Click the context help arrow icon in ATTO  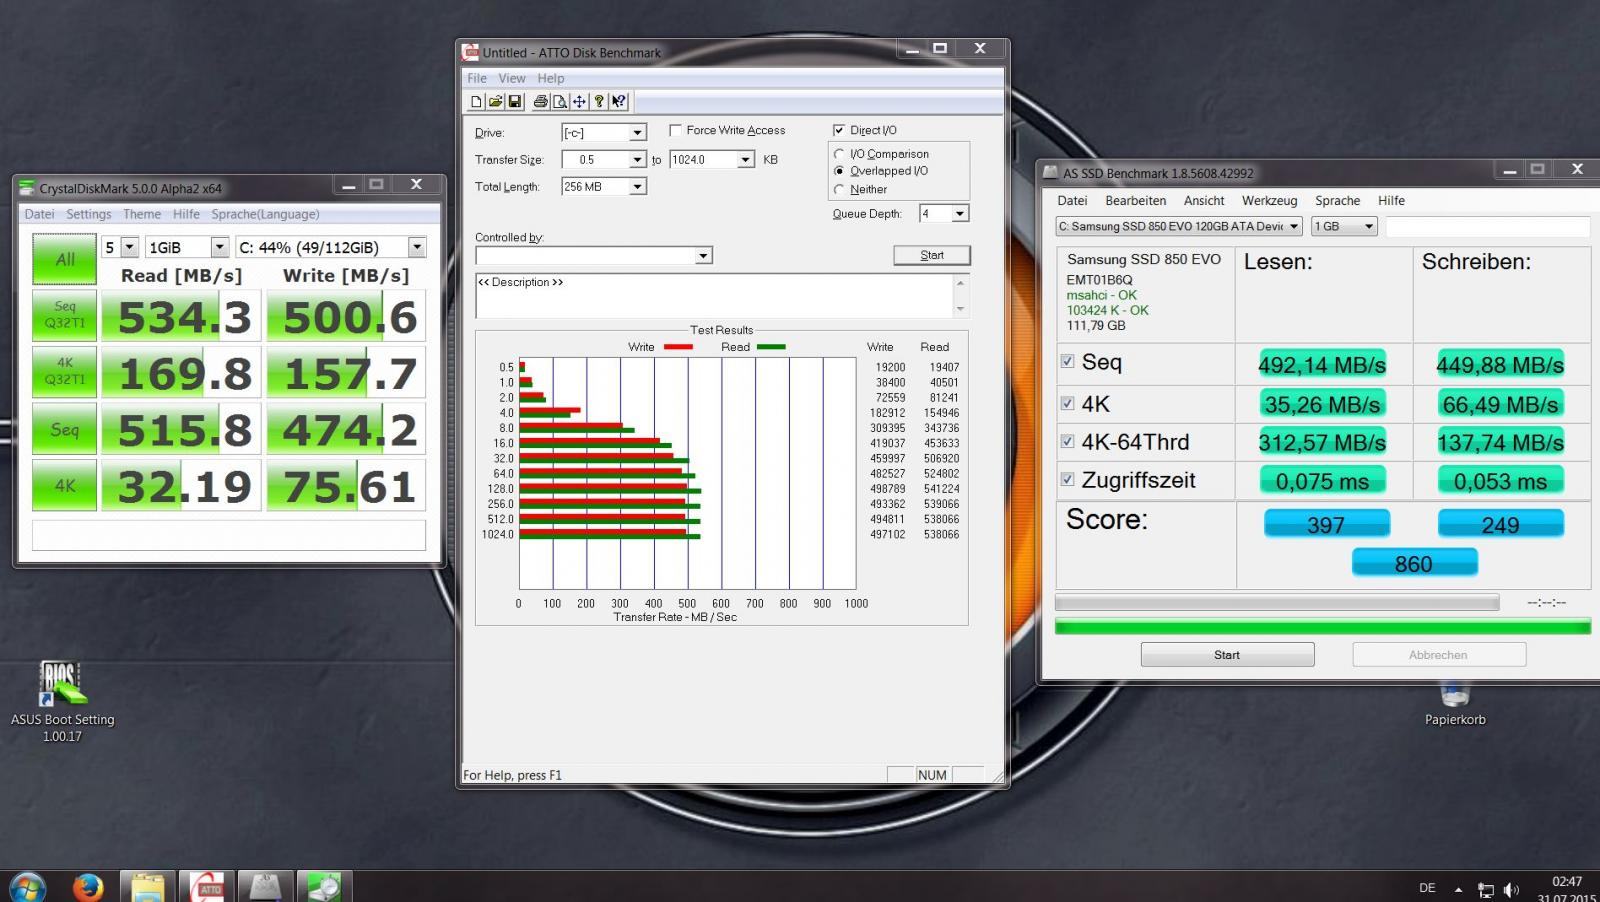click(618, 102)
